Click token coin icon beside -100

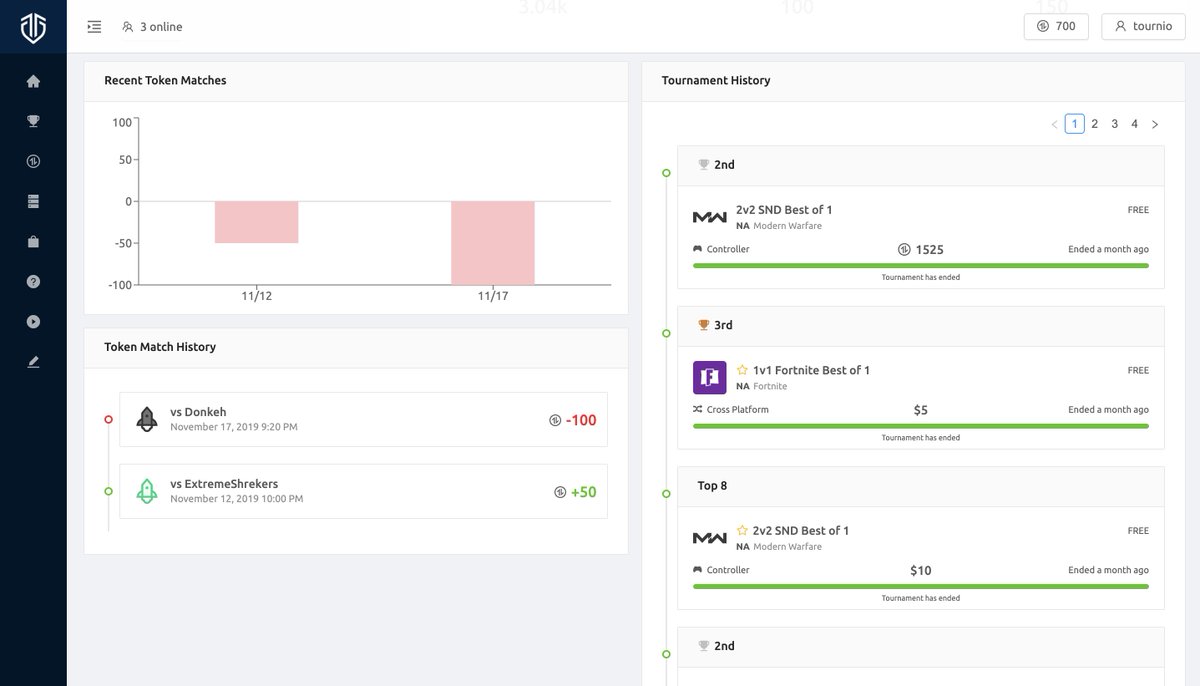pyautogui.click(x=555, y=420)
